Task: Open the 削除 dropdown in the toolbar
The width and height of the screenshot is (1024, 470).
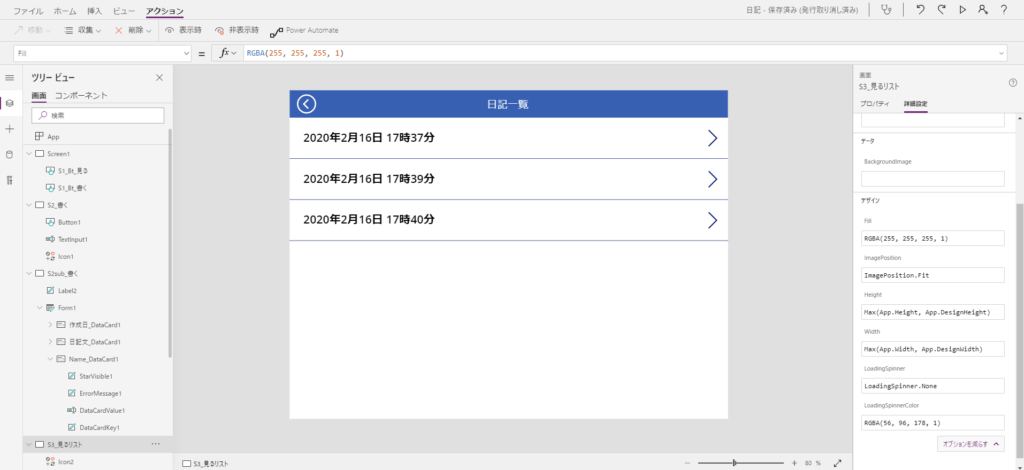Action: point(133,31)
